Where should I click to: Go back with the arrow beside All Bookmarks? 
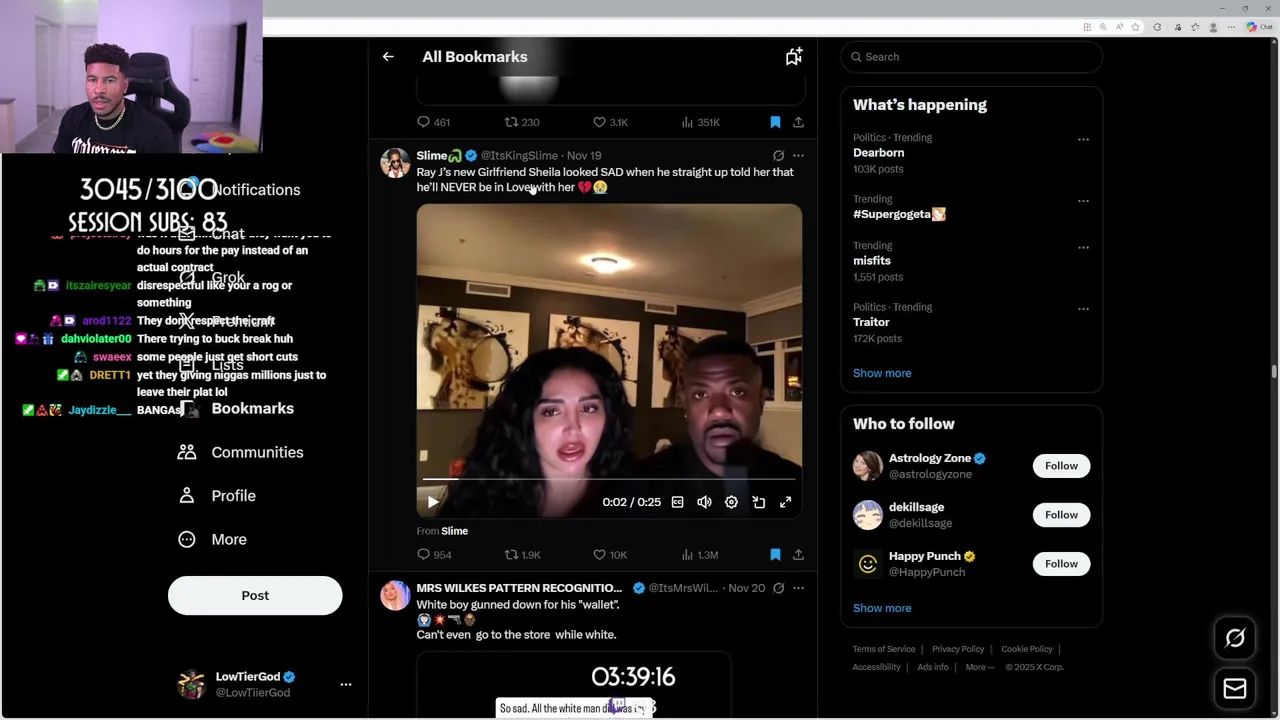coord(388,57)
